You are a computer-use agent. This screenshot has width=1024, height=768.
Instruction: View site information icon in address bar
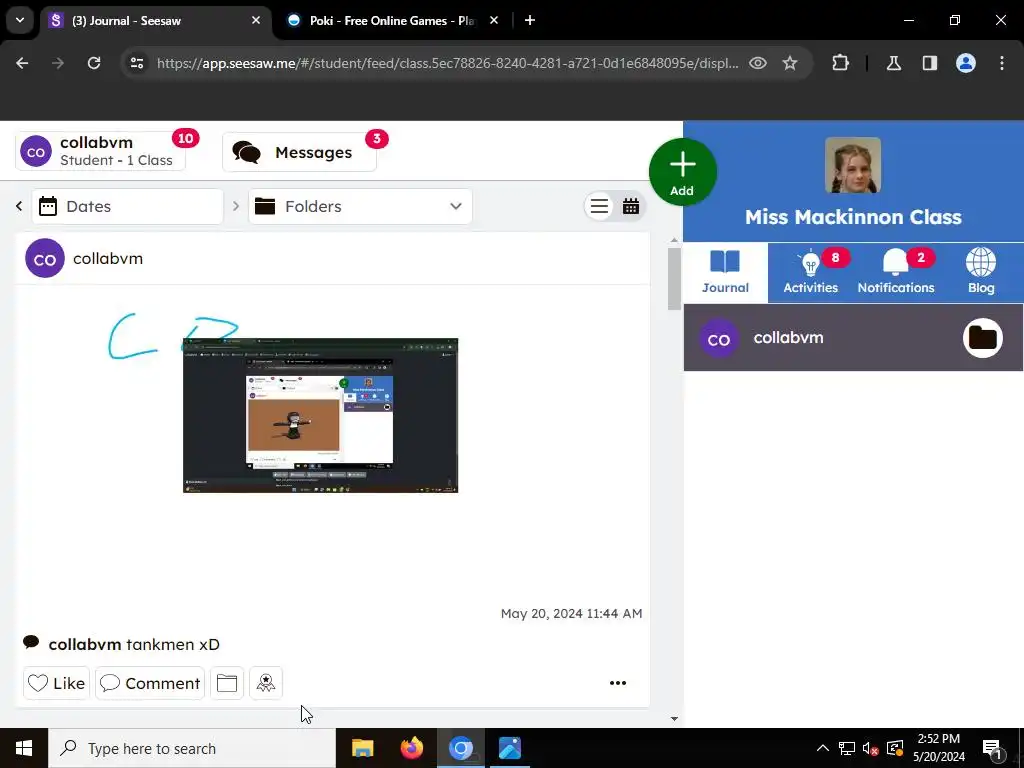(137, 63)
